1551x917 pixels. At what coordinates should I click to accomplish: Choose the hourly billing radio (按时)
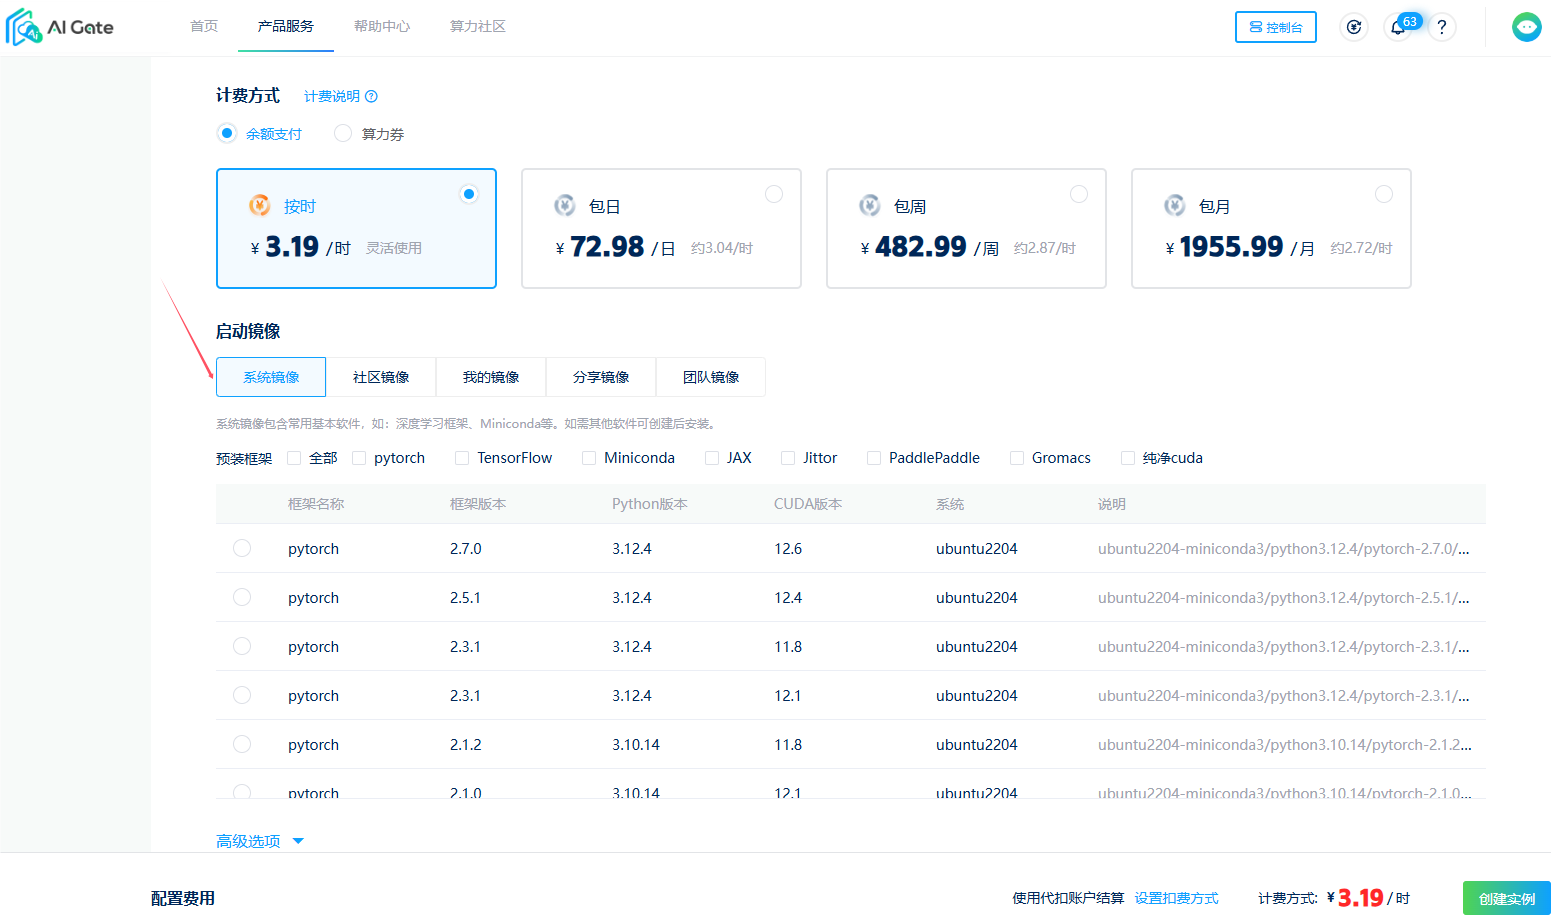click(468, 194)
